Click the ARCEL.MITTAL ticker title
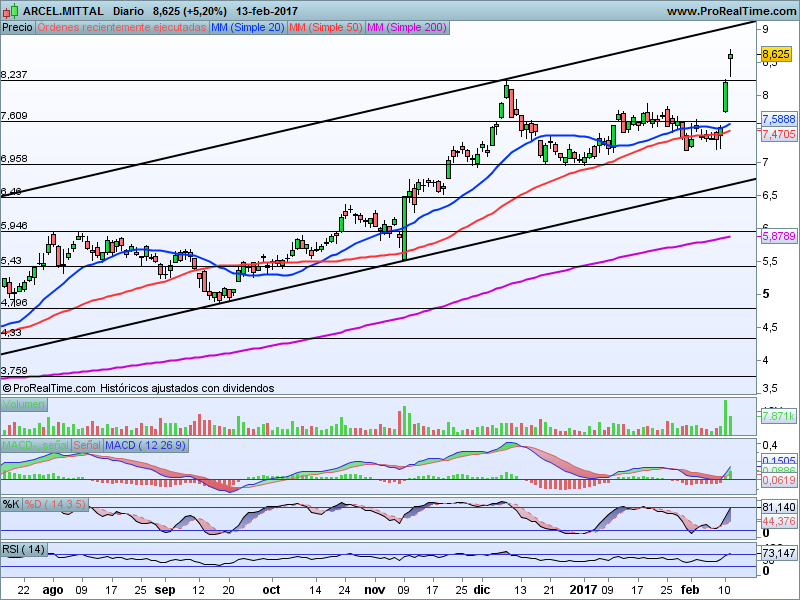Viewport: 800px width, 600px height. [63, 11]
